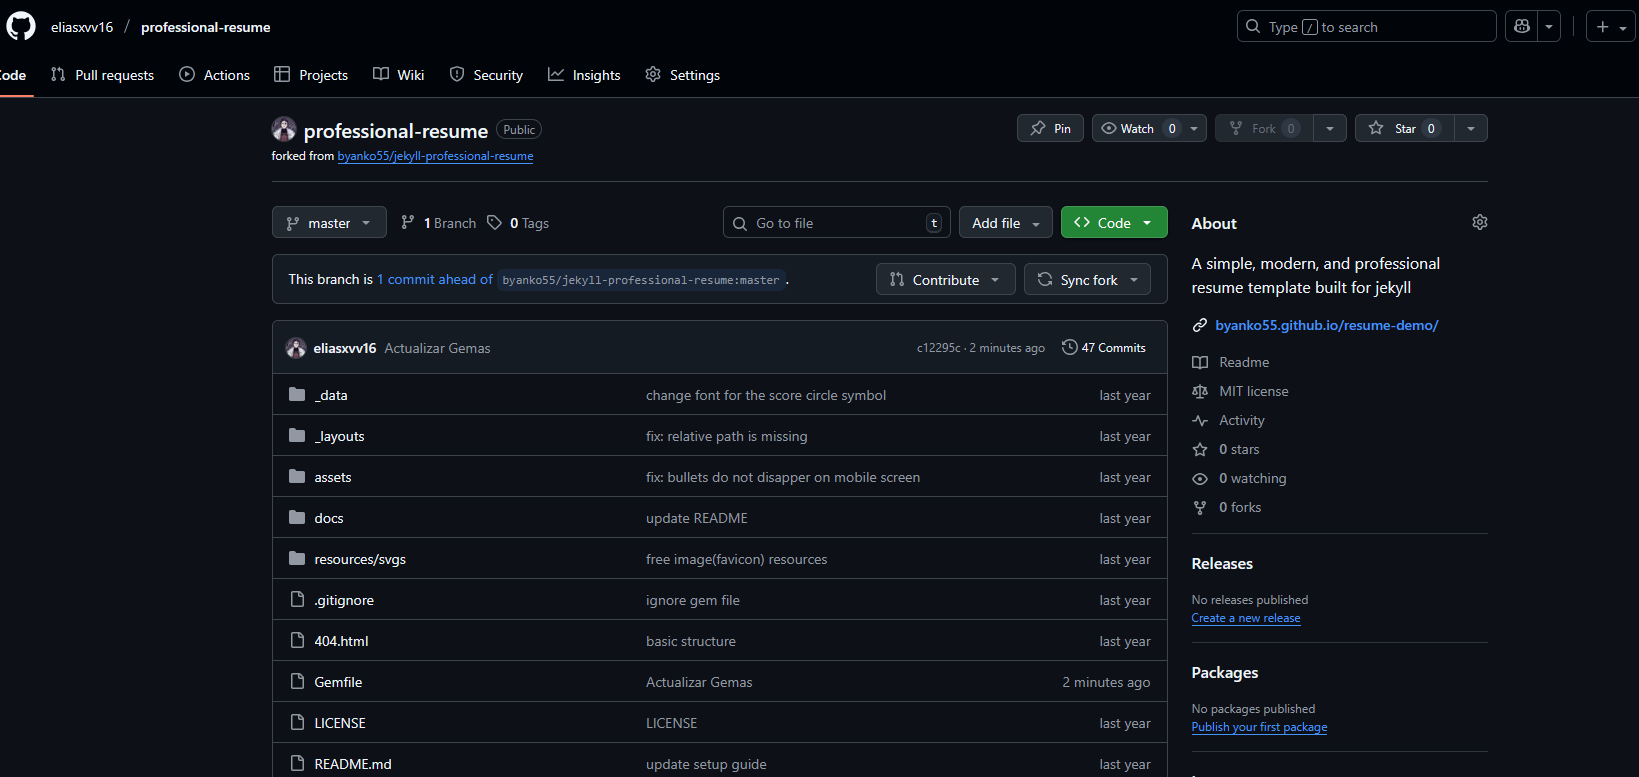
Task: Click Create a new release link
Action: pyautogui.click(x=1245, y=618)
